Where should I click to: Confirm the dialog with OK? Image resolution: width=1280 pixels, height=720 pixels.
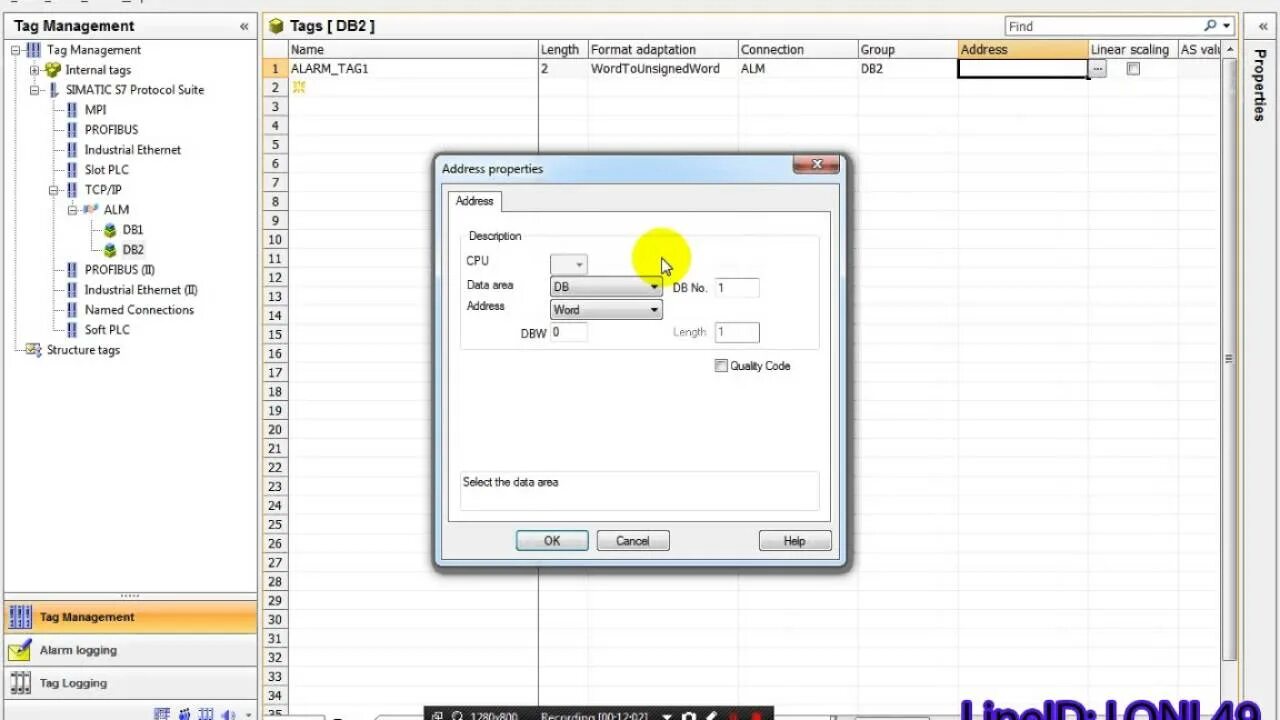tap(552, 541)
